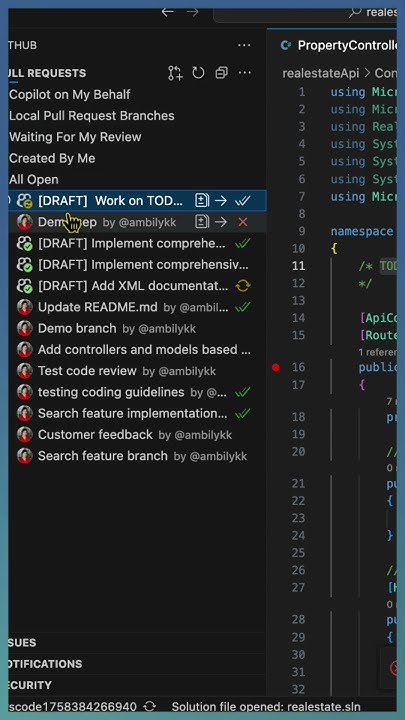Checkout arrow on the hovered Demo pull request

pos(221,222)
